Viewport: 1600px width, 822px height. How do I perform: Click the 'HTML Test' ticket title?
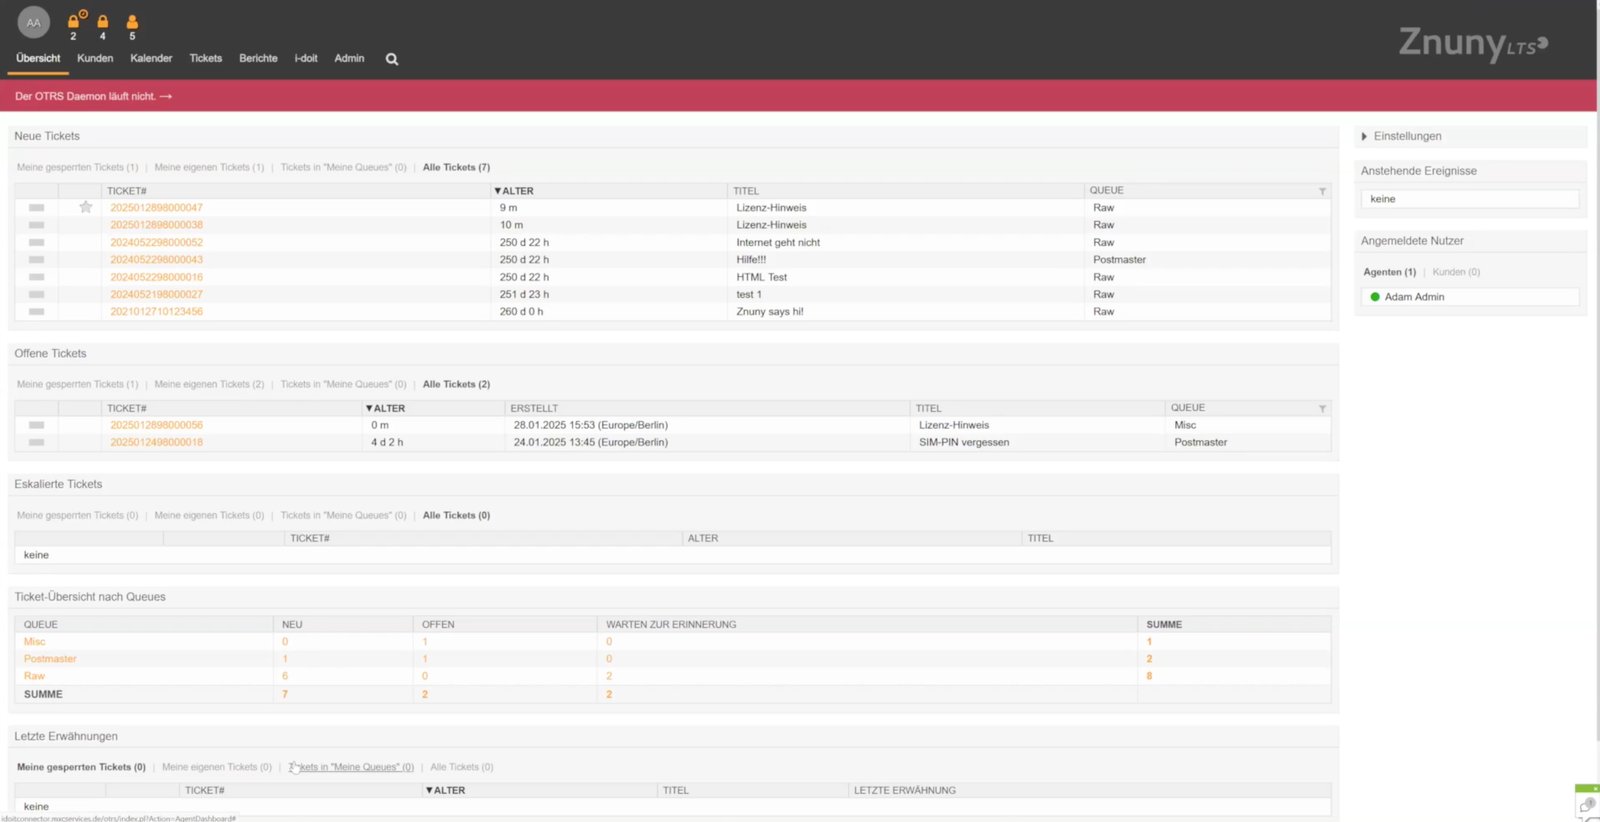click(x=762, y=277)
